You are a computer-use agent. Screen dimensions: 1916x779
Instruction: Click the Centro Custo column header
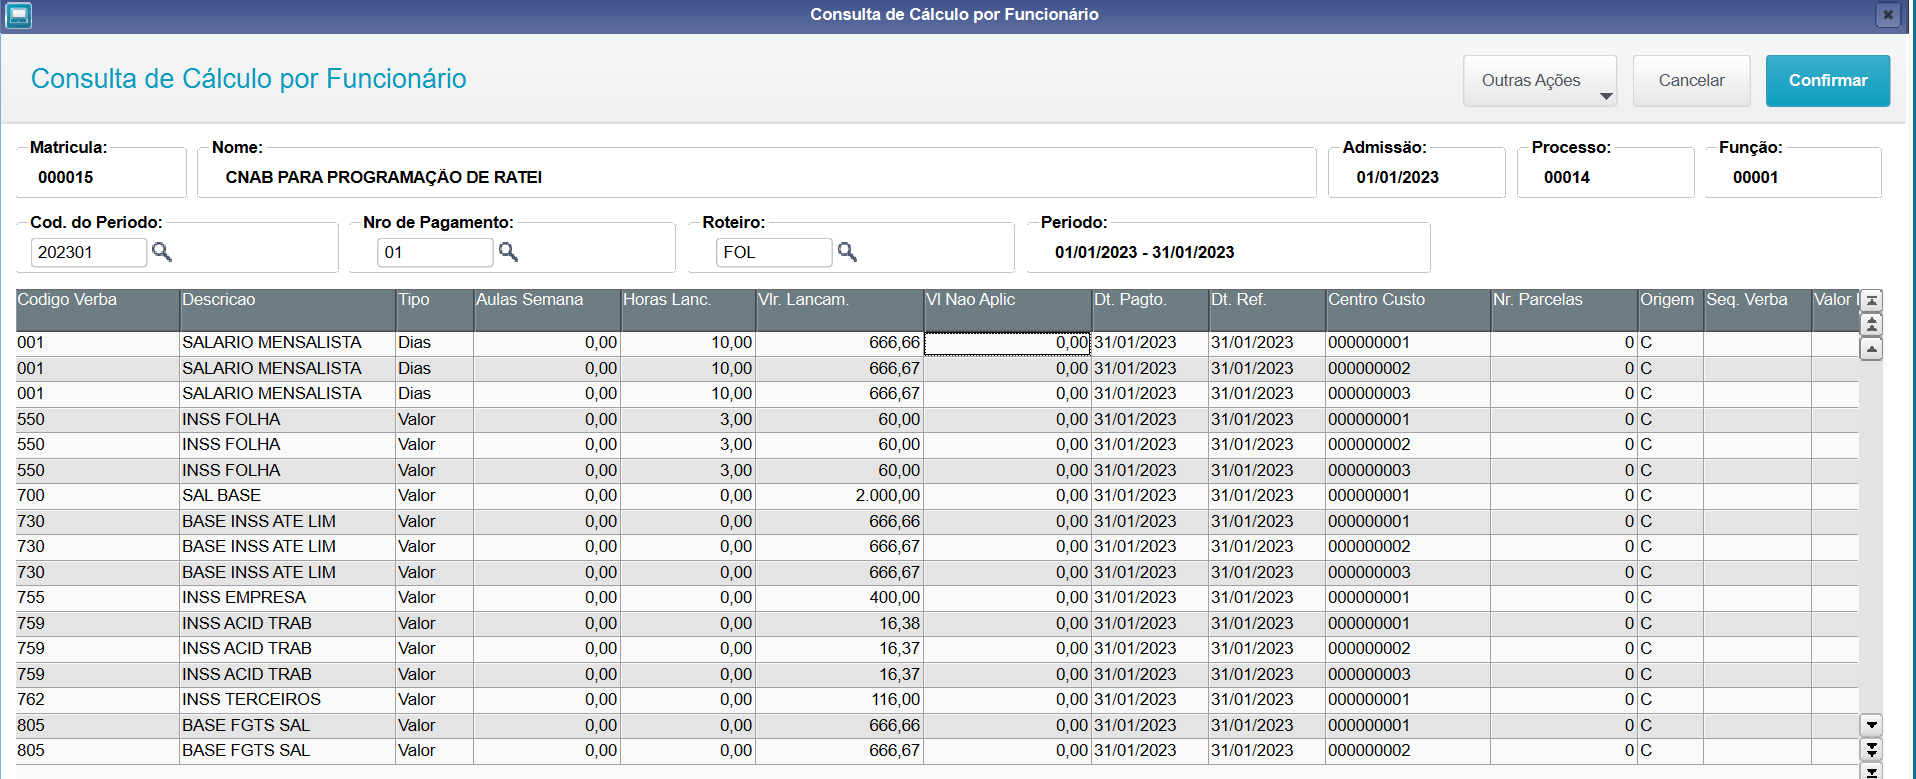point(1408,310)
